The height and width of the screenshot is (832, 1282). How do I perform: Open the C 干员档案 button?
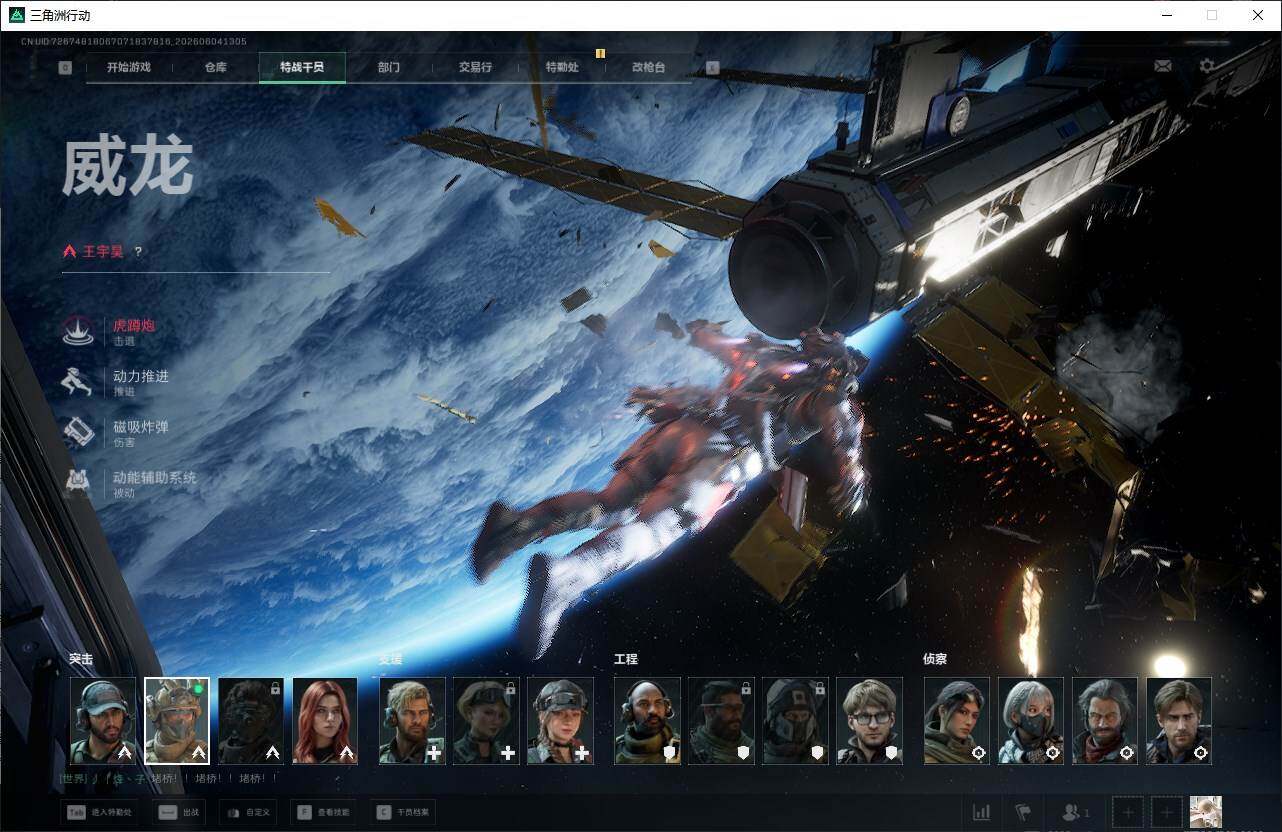tap(405, 812)
